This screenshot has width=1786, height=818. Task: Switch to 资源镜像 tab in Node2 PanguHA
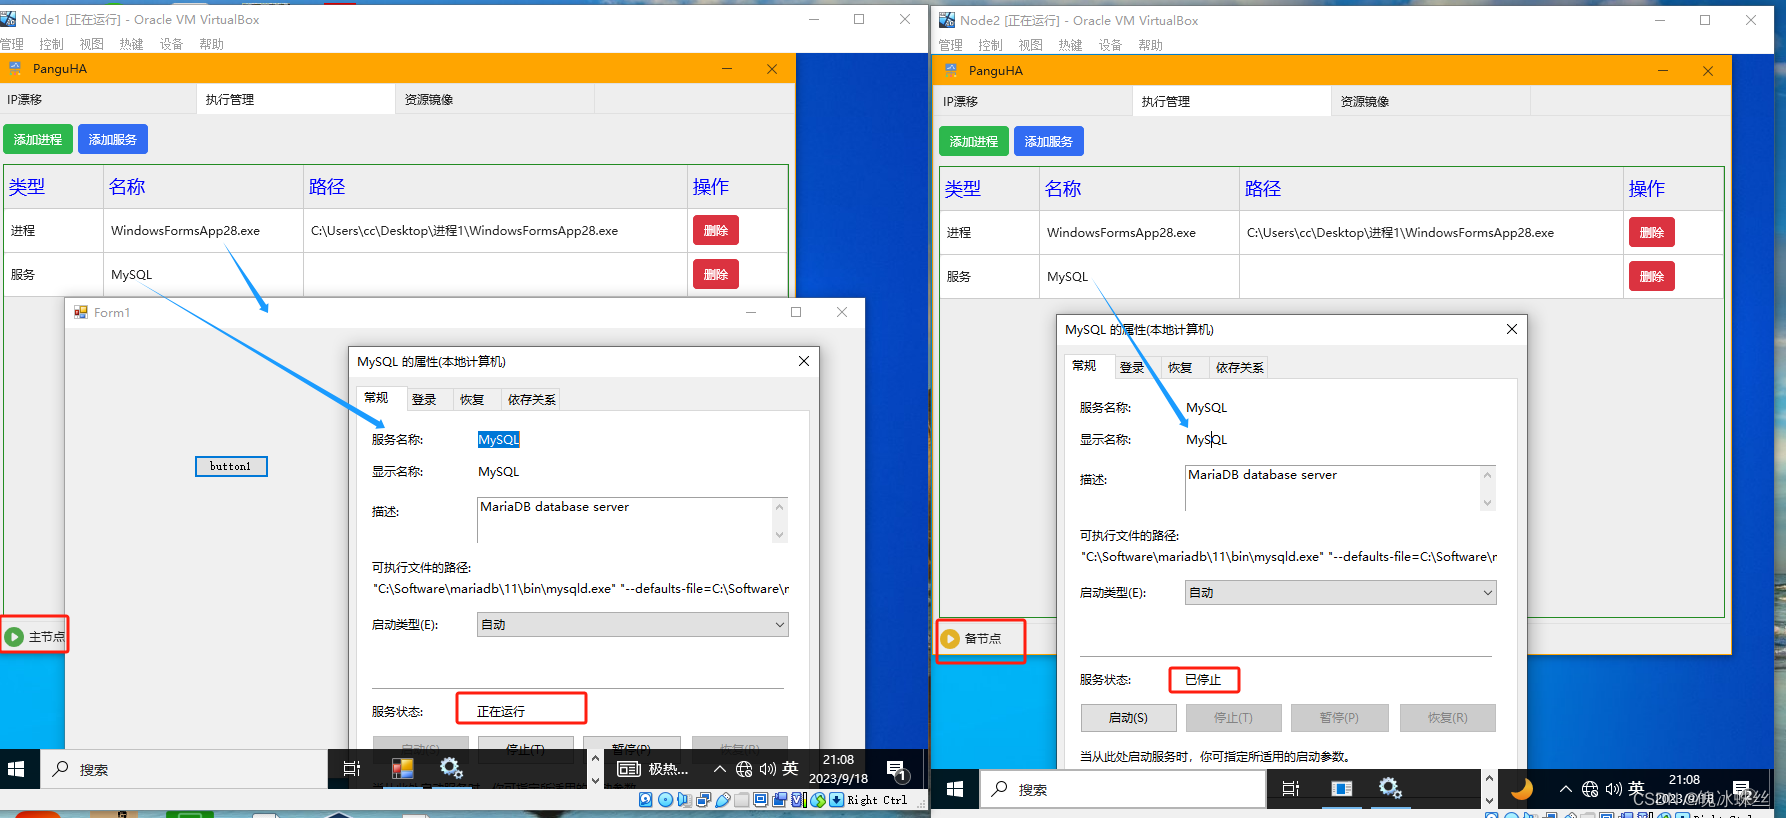point(1430,101)
